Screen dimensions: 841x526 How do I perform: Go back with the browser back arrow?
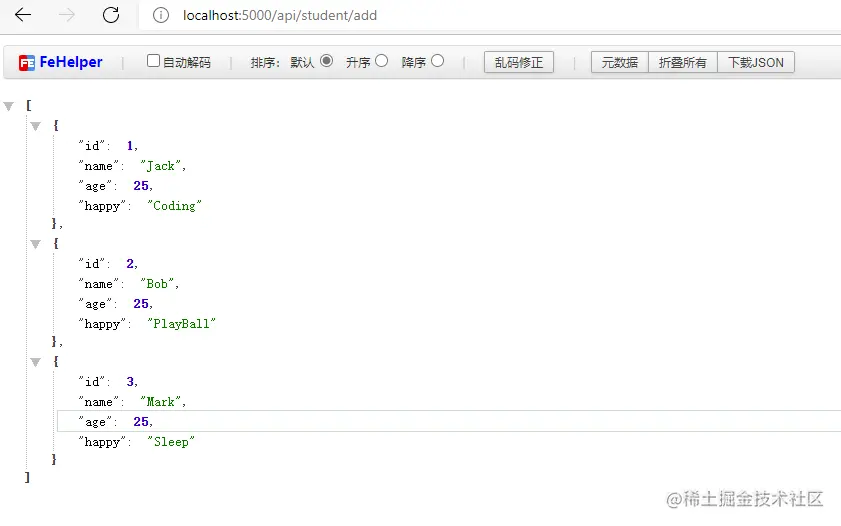pos(23,15)
